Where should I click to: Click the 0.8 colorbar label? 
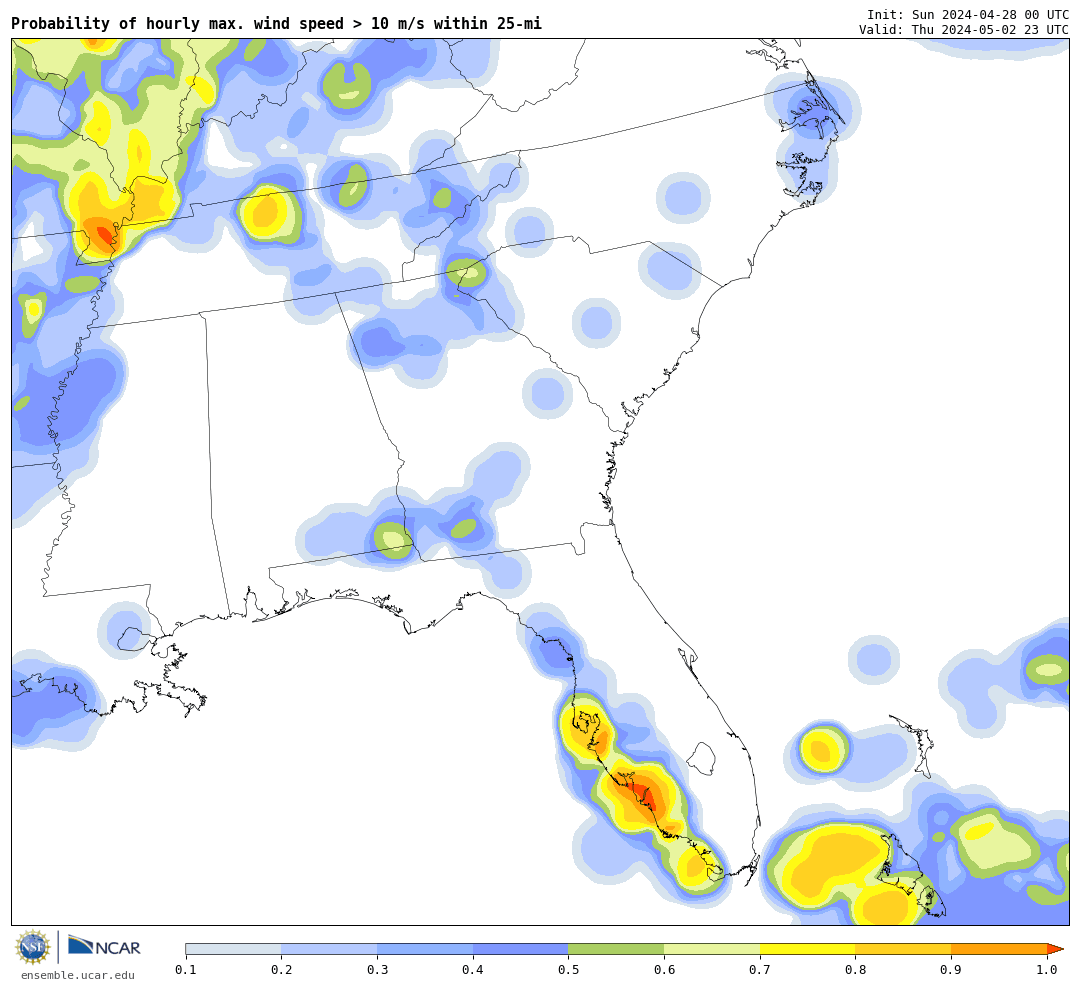855,970
